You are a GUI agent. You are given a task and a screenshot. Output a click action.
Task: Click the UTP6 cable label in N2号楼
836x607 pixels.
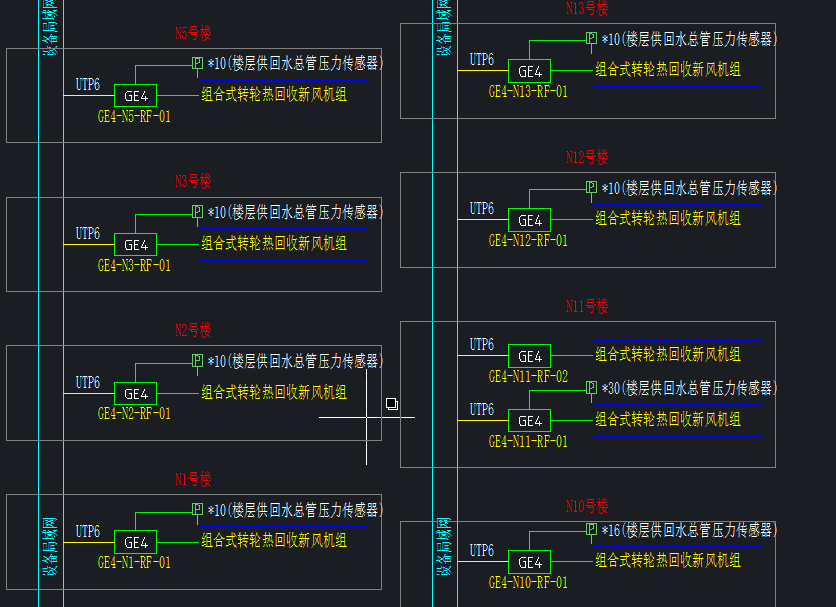coord(88,382)
